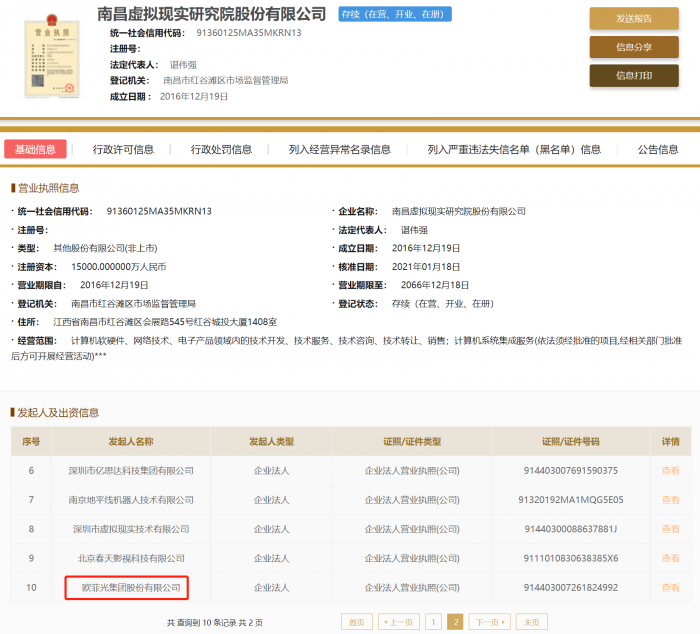This screenshot has width=700, height=634.
Task: View details for 欧菲光集团股份有限公司 row
Action: (671, 588)
